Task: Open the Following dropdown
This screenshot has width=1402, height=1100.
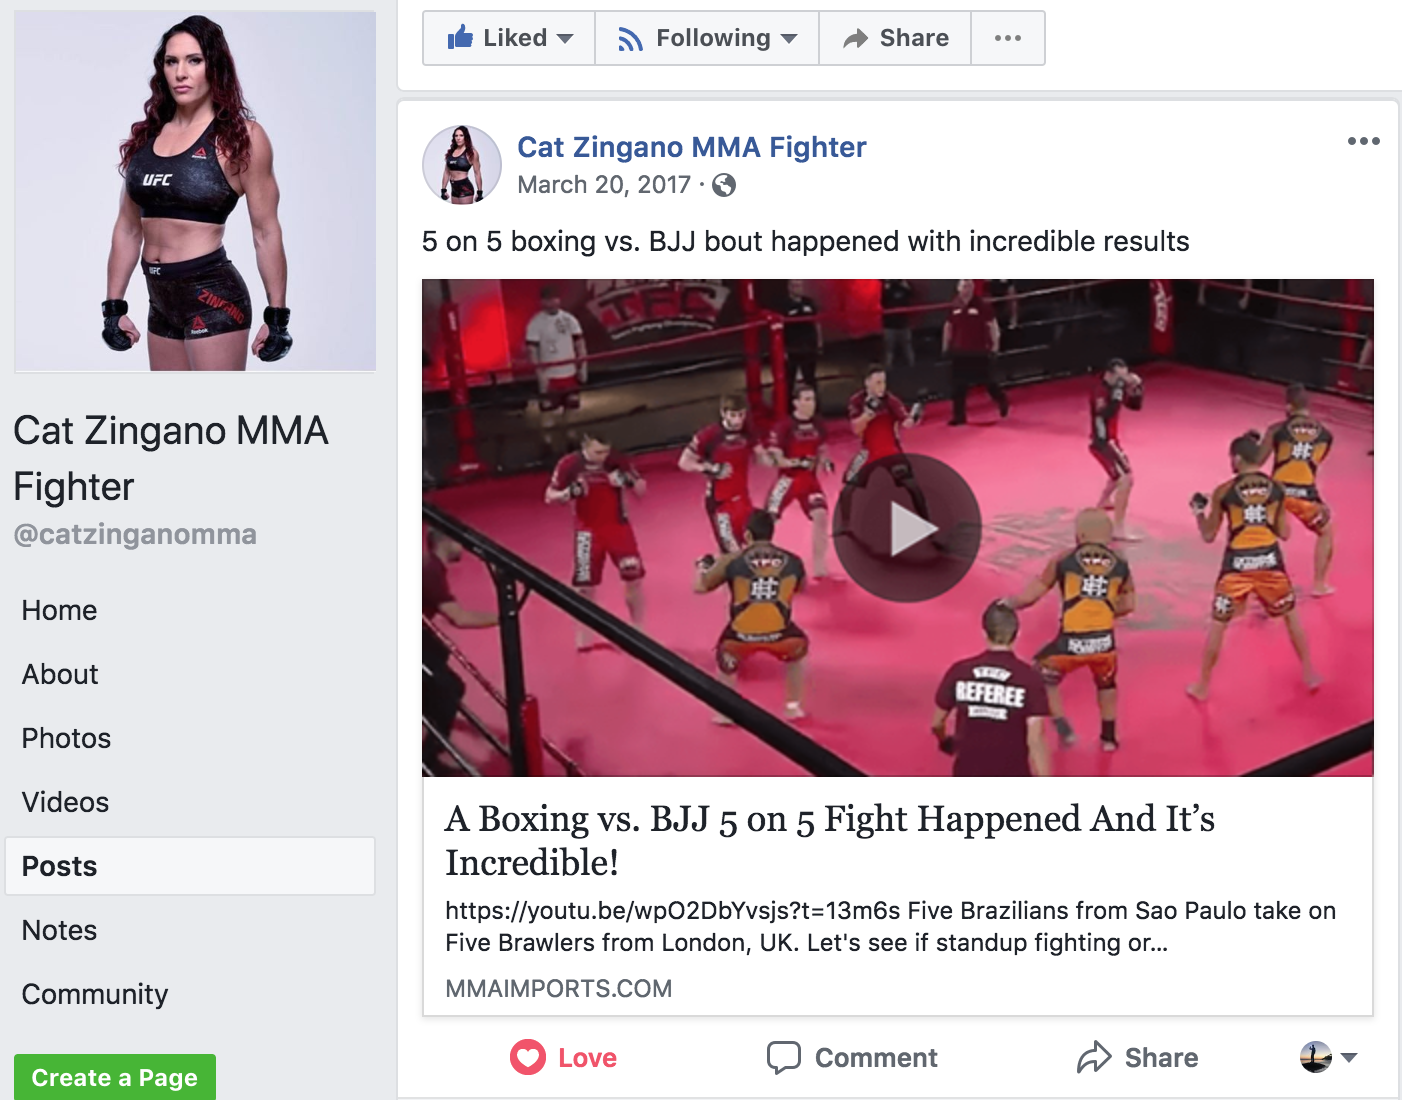Action: pos(707,38)
